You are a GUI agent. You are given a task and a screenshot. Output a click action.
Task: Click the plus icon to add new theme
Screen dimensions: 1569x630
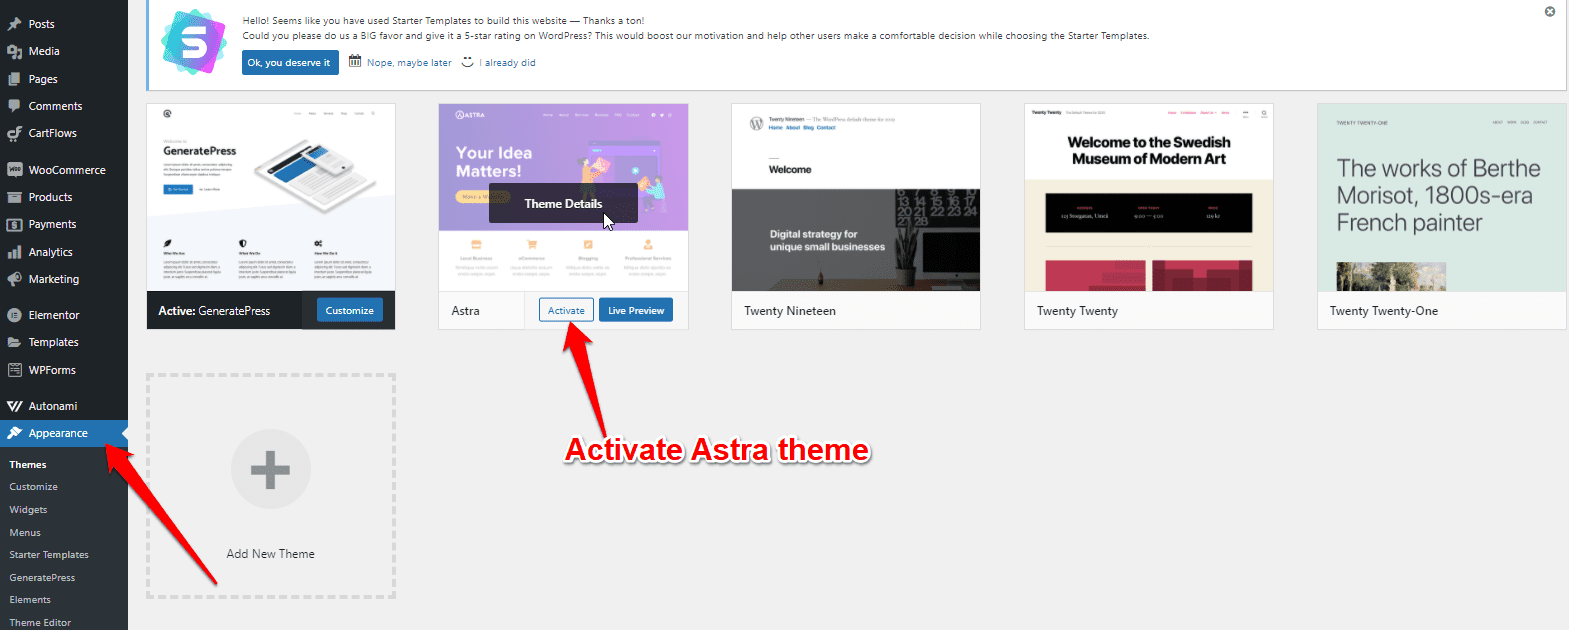coord(270,469)
